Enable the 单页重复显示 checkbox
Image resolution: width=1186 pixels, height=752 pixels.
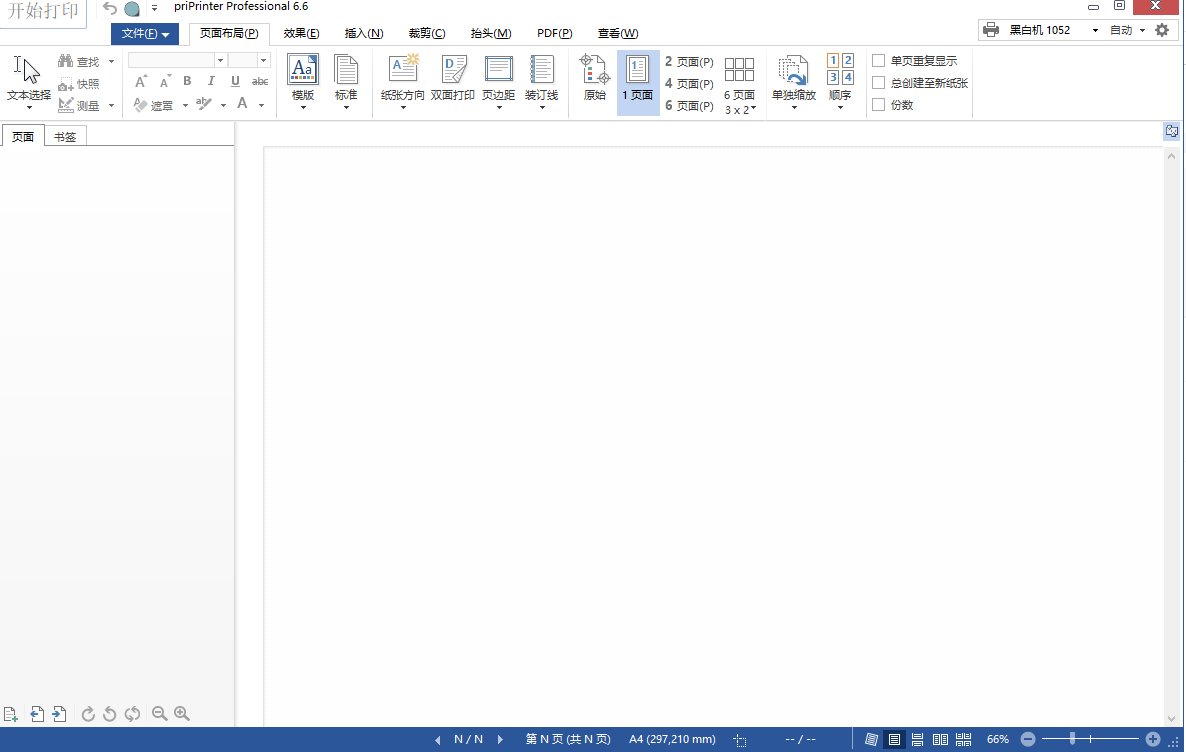[878, 60]
